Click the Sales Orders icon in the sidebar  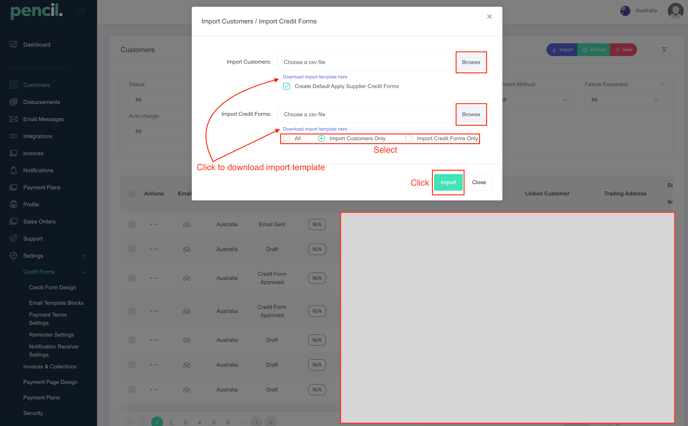(x=13, y=221)
